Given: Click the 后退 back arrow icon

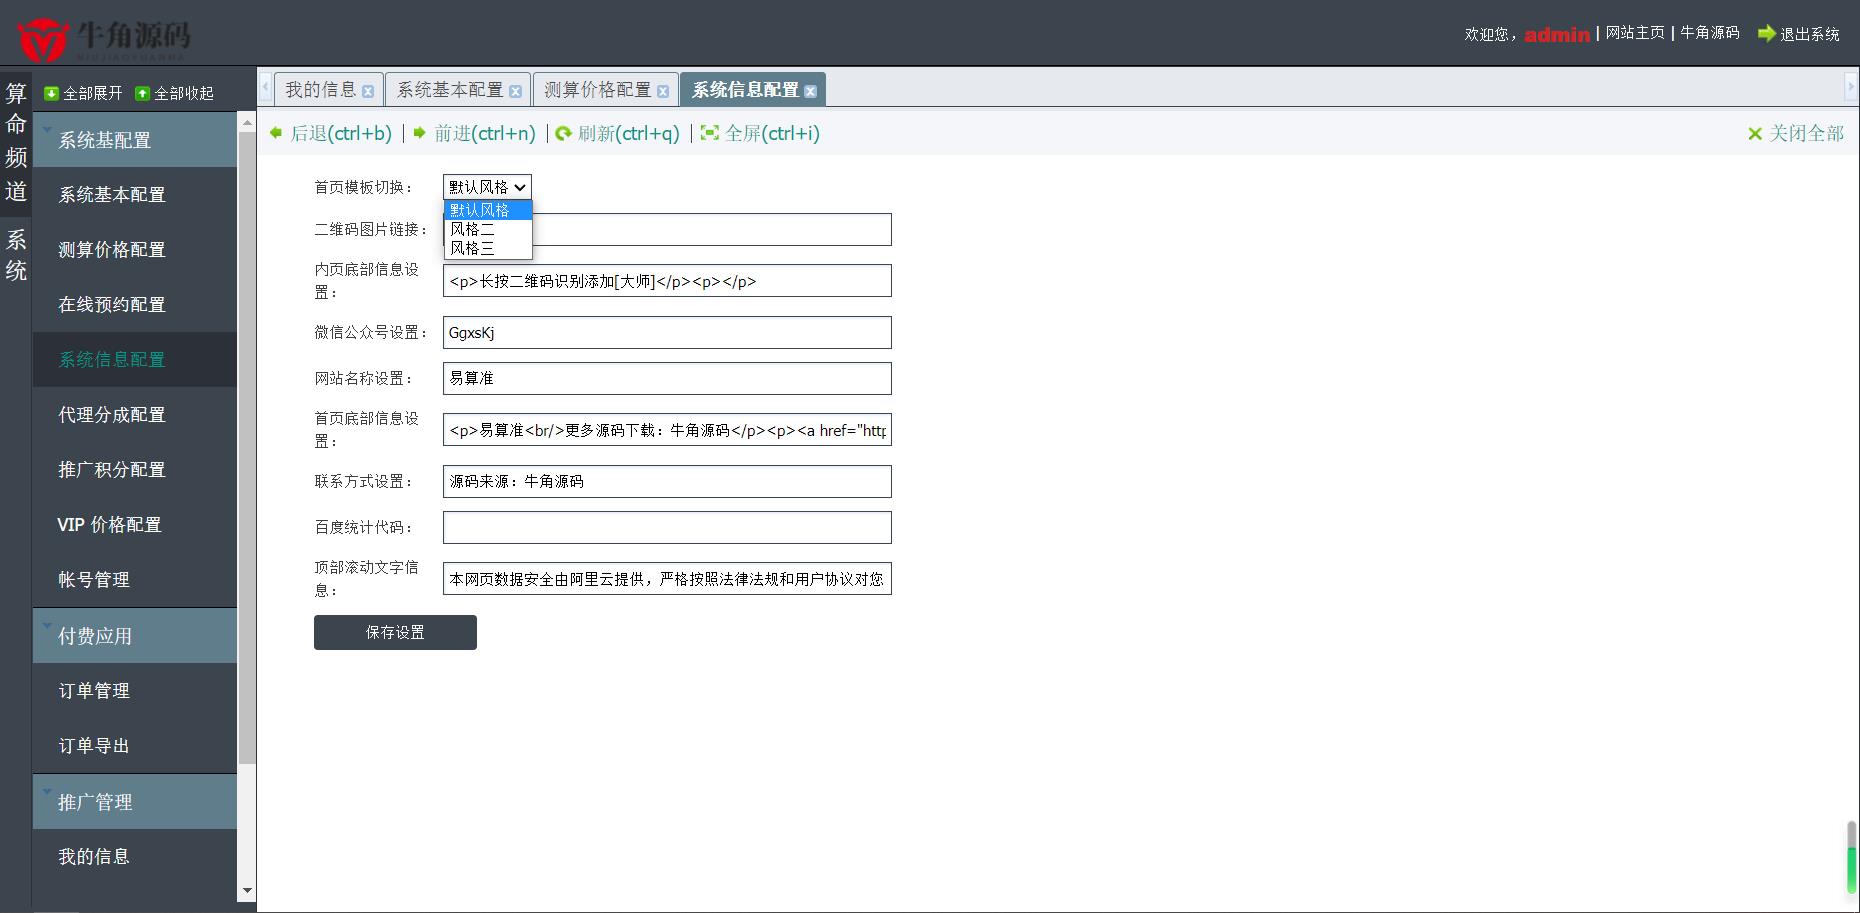Looking at the screenshot, I should pos(276,132).
